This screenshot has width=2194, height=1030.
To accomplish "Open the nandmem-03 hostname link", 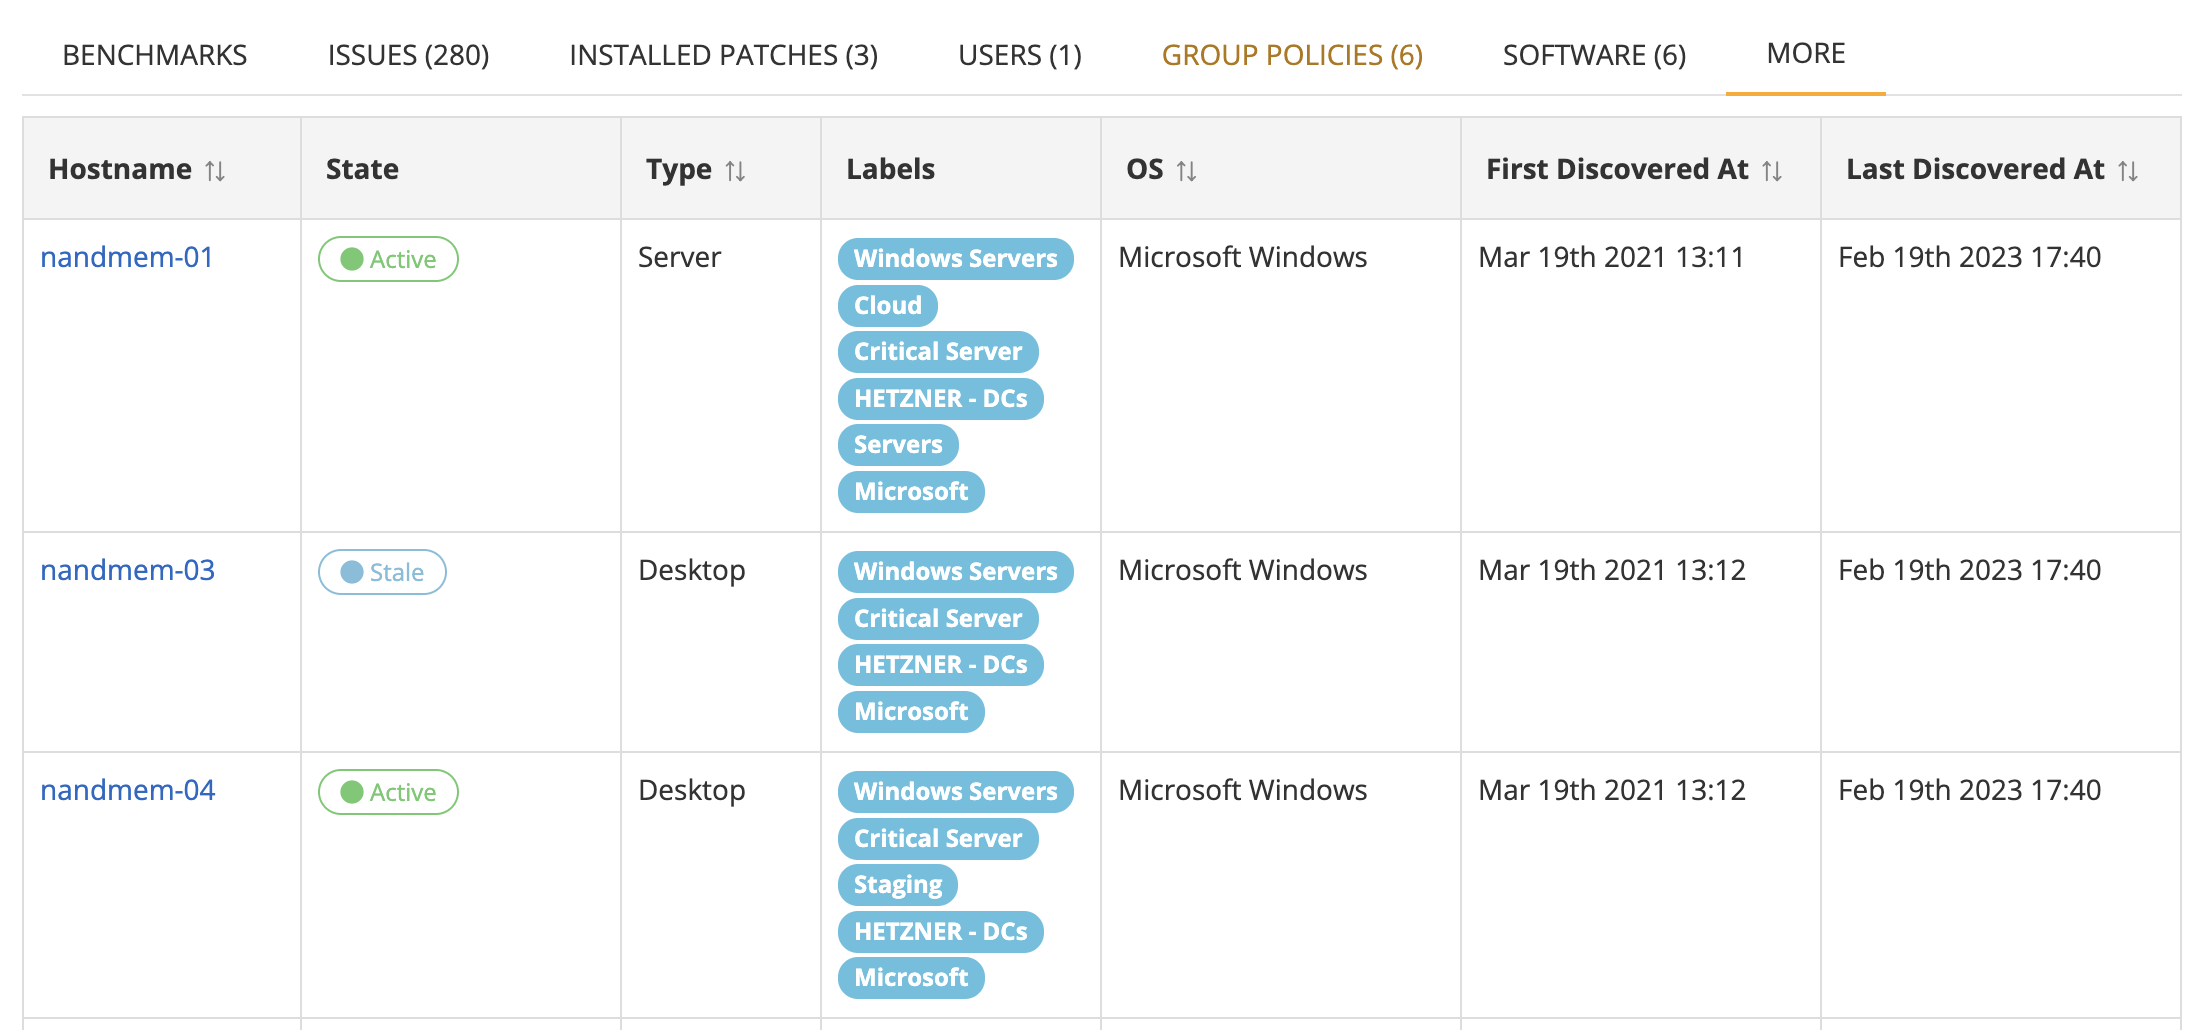I will [x=127, y=570].
